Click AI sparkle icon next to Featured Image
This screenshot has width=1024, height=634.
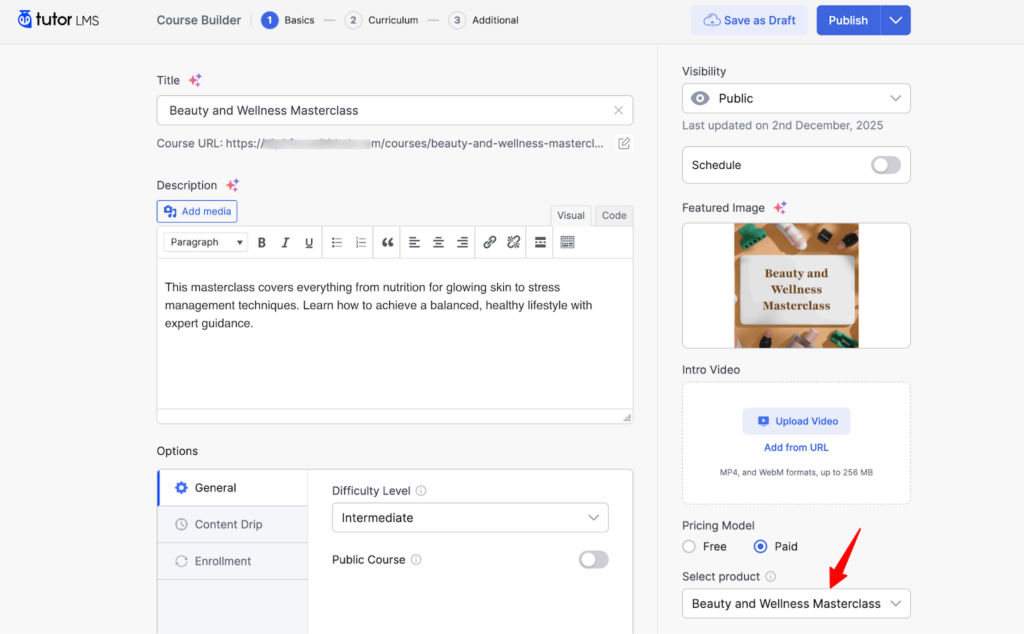click(x=780, y=208)
